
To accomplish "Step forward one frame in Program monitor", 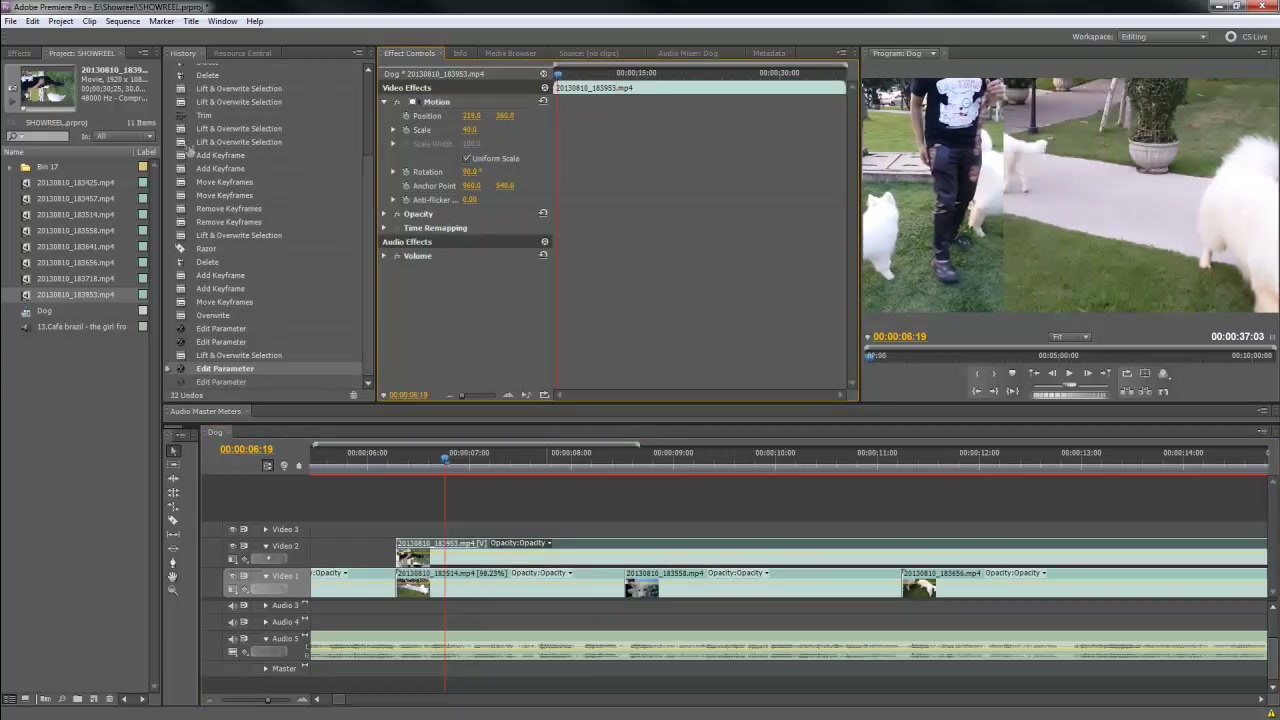I will point(1088,373).
